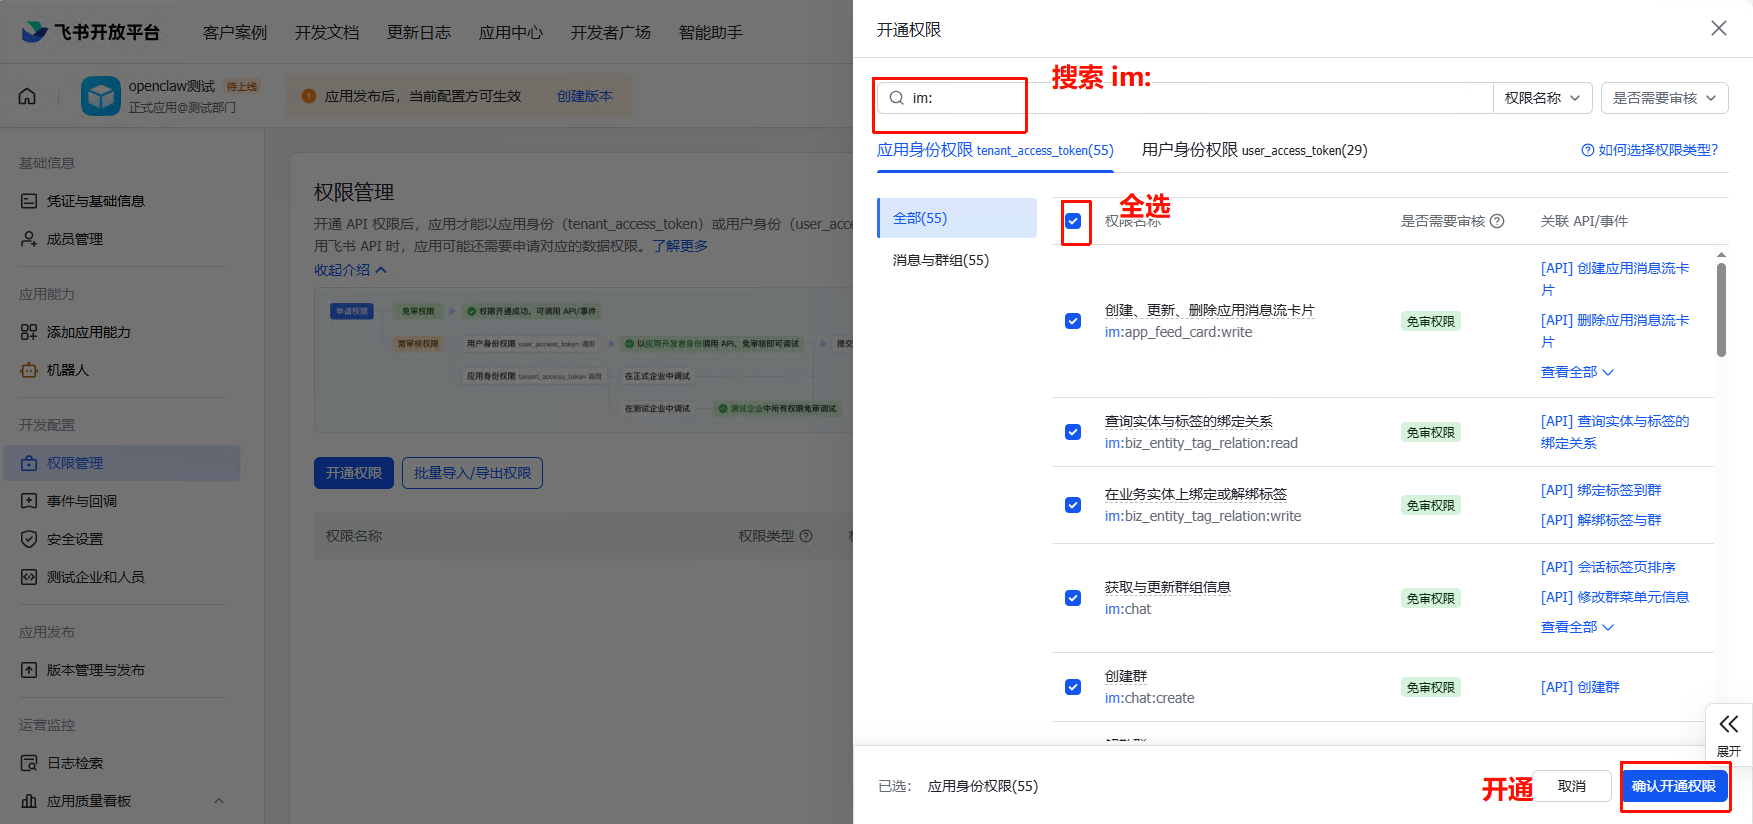This screenshot has height=824, width=1753.
Task: Toggle the select-all checkbox in table header
Action: click(x=1073, y=221)
